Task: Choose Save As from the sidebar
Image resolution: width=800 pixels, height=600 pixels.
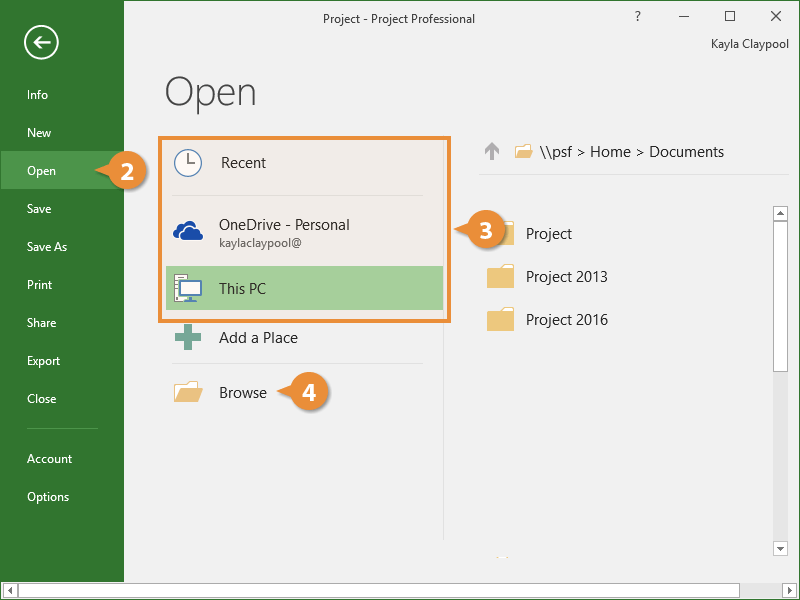Action: pos(47,247)
